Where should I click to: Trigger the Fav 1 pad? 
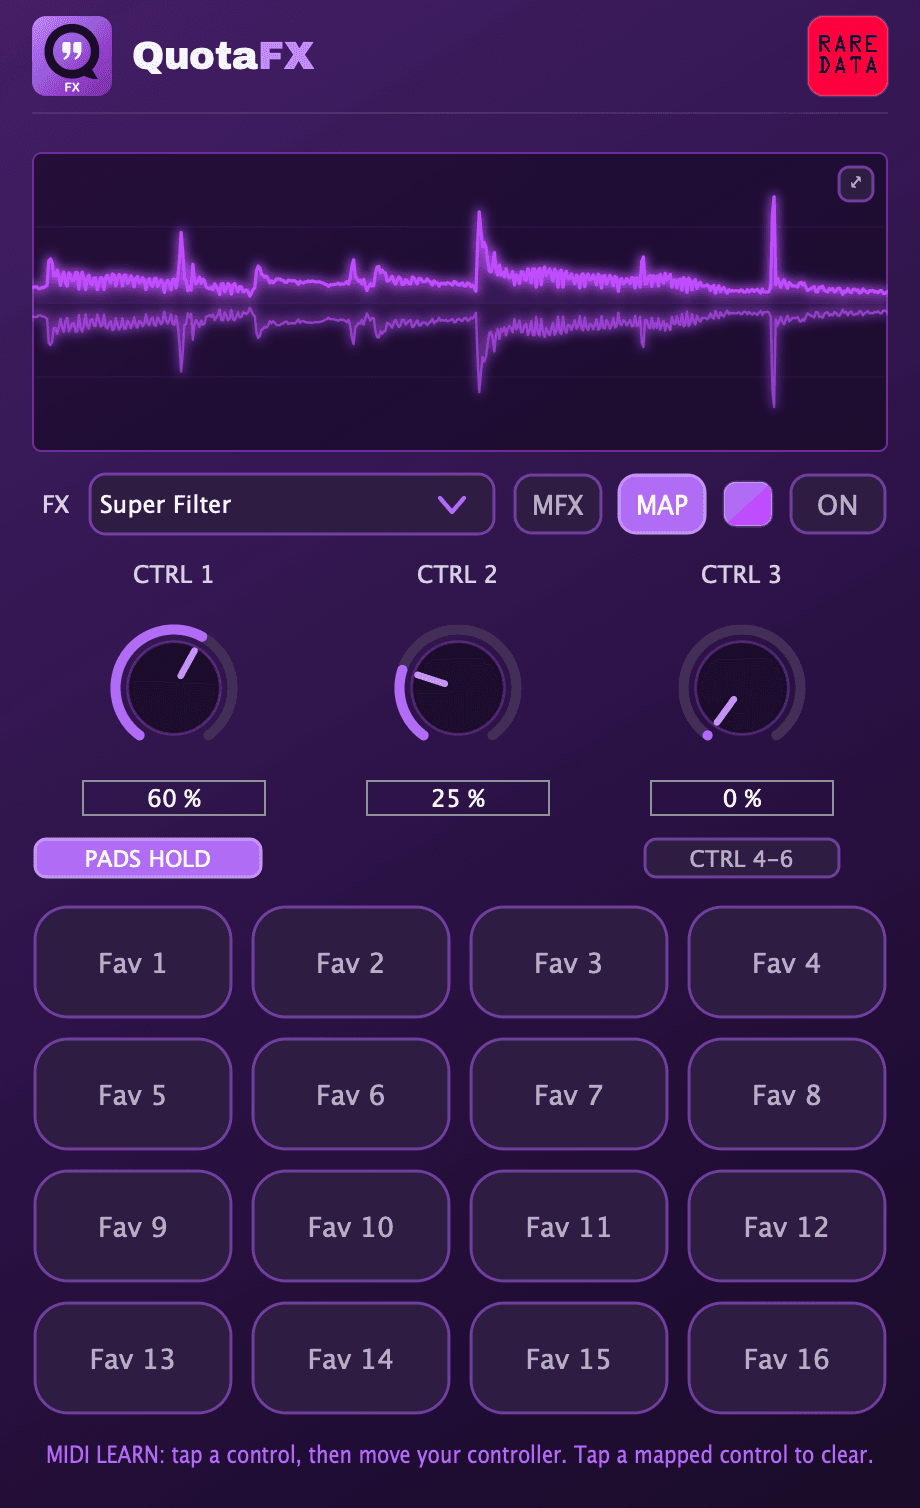click(133, 962)
